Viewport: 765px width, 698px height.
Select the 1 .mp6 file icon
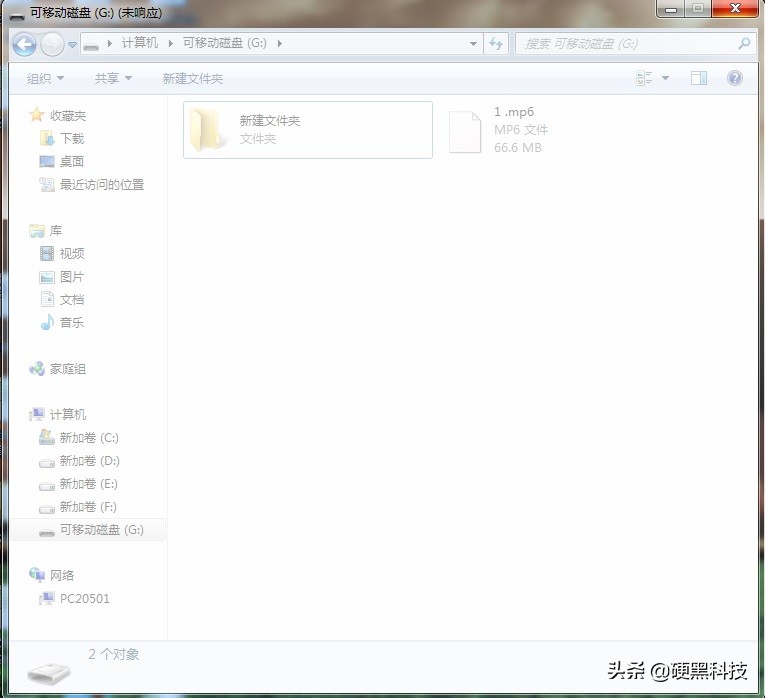464,132
